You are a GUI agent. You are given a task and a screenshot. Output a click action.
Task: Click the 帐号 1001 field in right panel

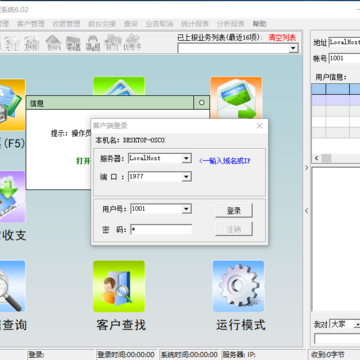point(344,58)
